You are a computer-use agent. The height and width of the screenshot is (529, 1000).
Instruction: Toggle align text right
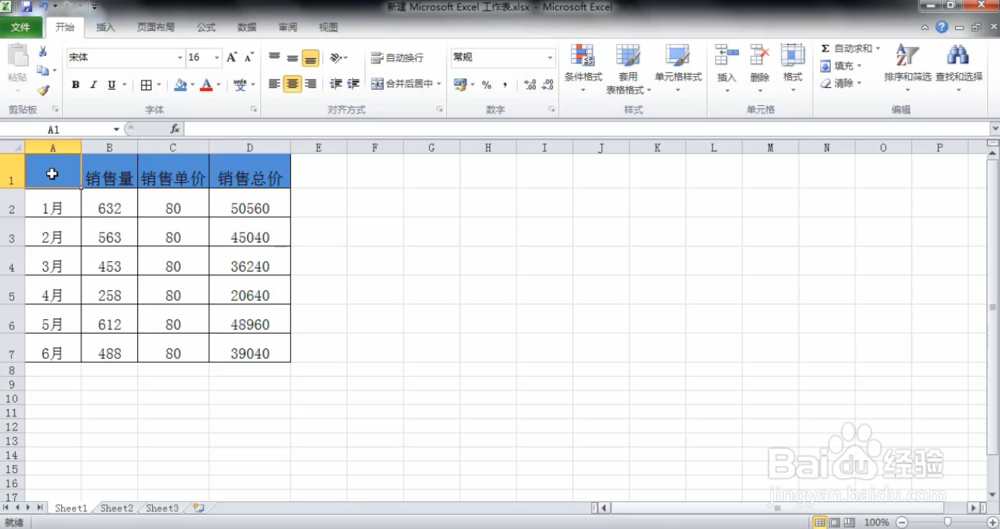pos(311,84)
